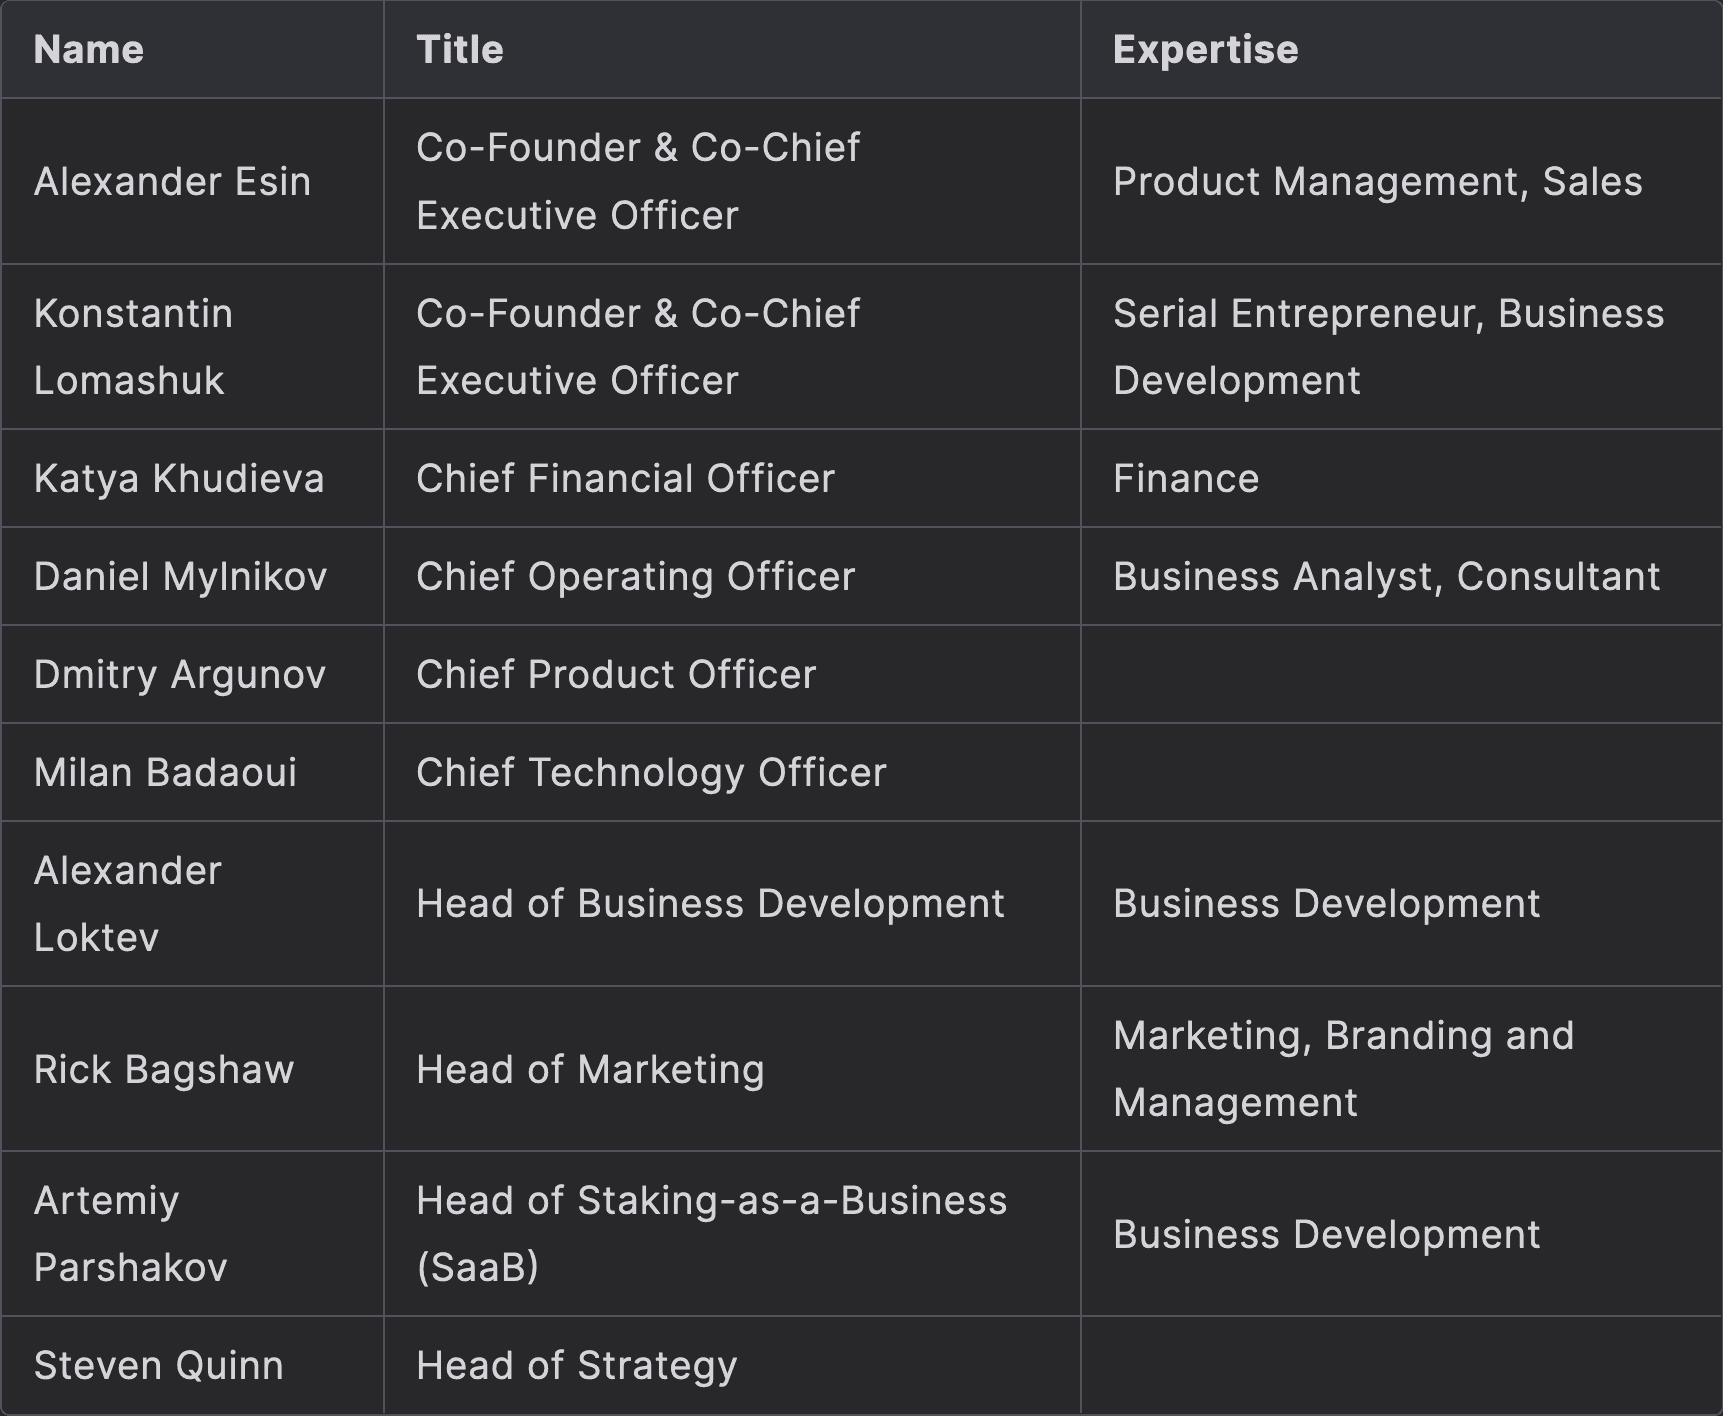Select Milan Badaoui's name cell

pyautogui.click(x=165, y=773)
